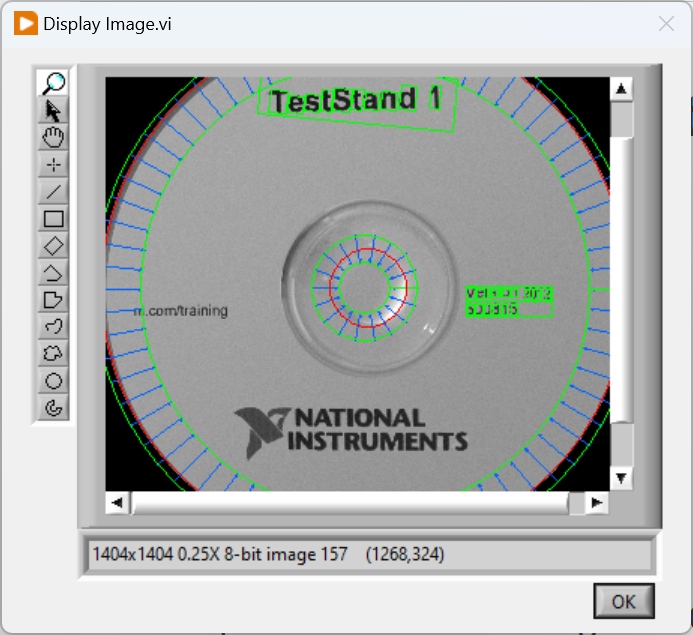Click the vertical scrollbar down arrow
Screen dimensions: 693x635
(621, 478)
